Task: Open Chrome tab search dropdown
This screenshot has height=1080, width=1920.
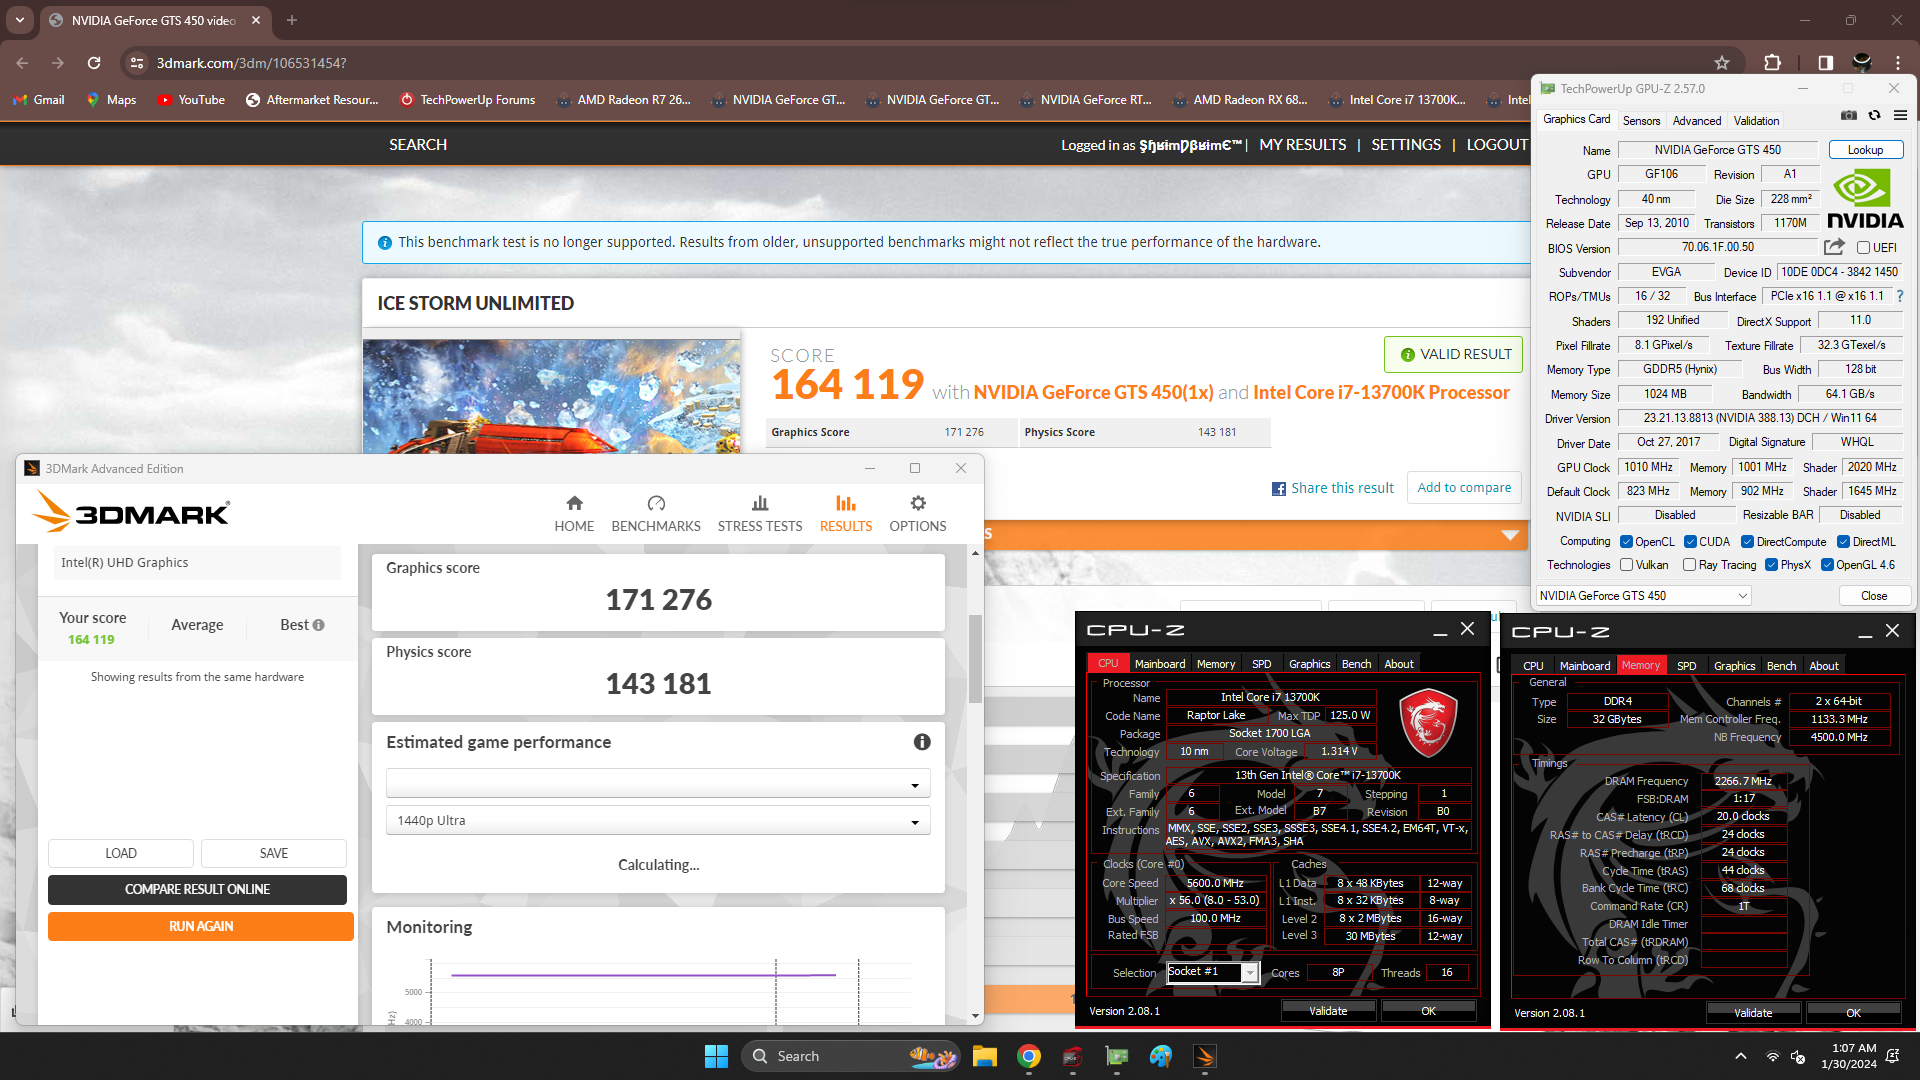Action: point(20,20)
